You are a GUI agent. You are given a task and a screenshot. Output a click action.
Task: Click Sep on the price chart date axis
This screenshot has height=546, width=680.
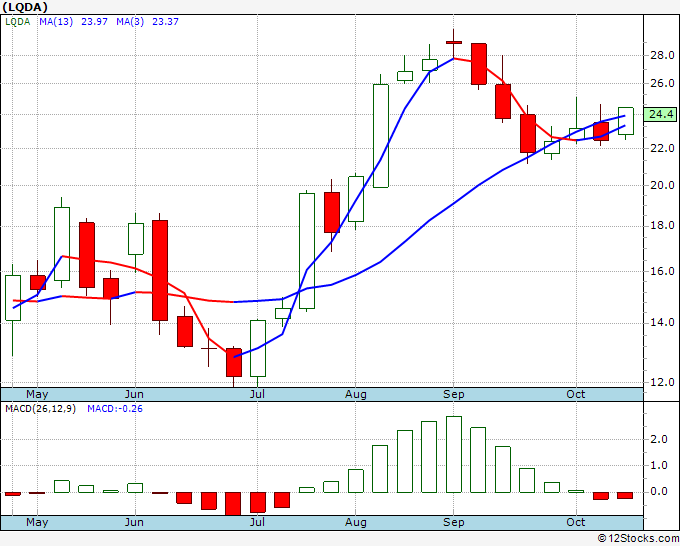pyautogui.click(x=454, y=394)
